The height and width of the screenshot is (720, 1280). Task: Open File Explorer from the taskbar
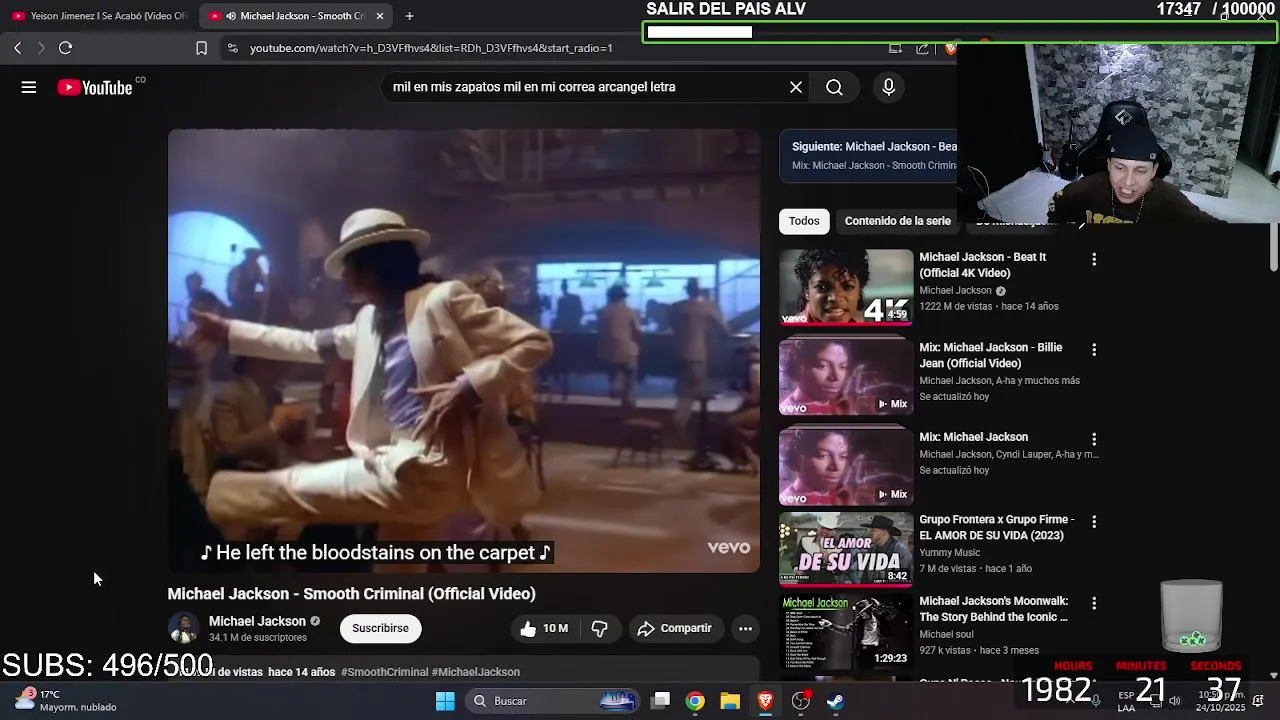point(730,701)
